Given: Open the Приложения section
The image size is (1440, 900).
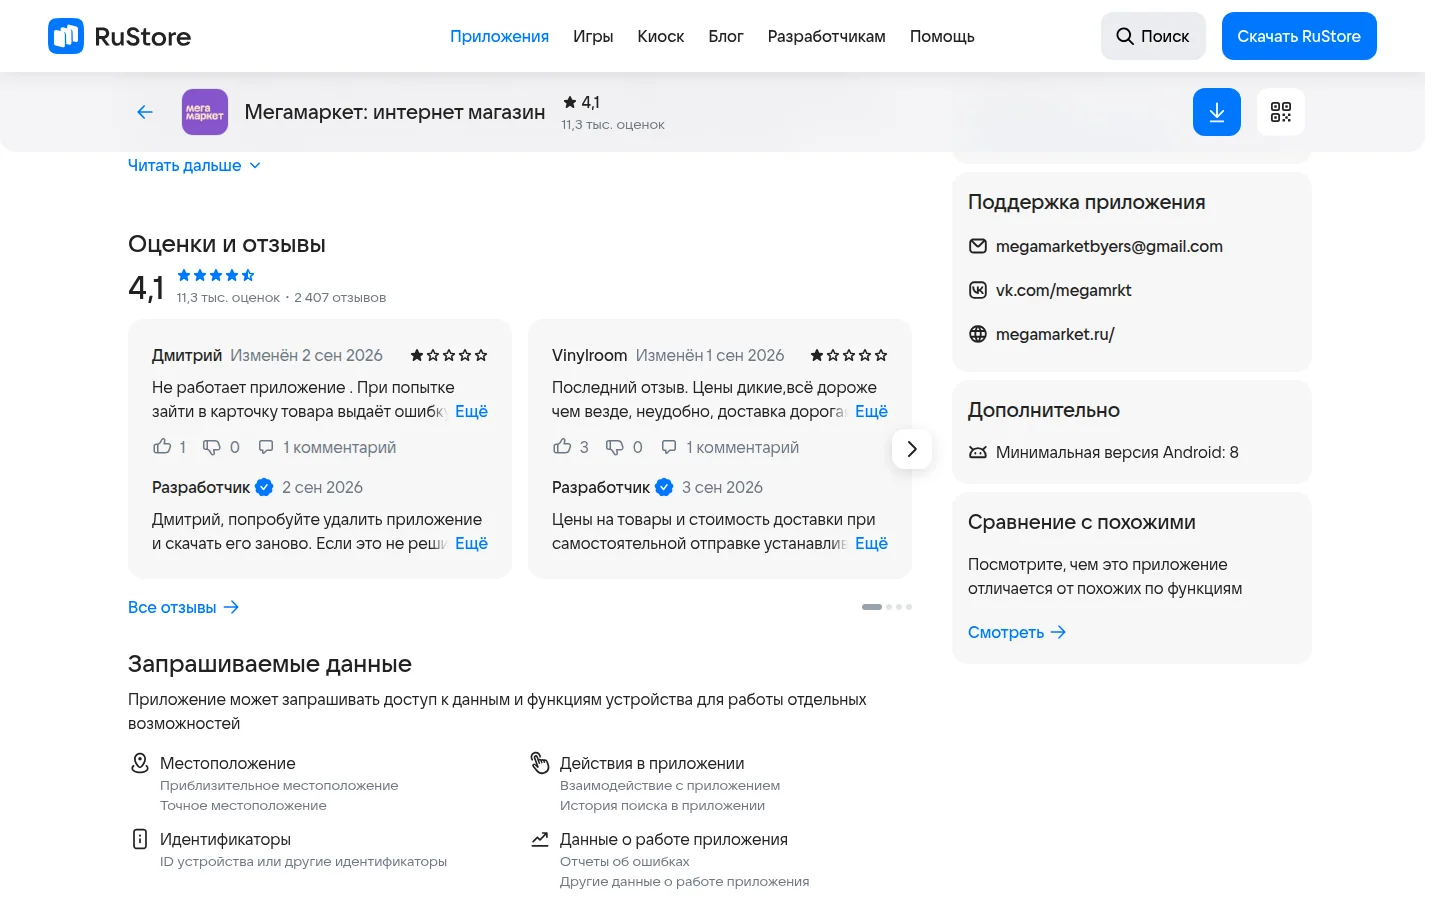Looking at the screenshot, I should click(x=499, y=36).
